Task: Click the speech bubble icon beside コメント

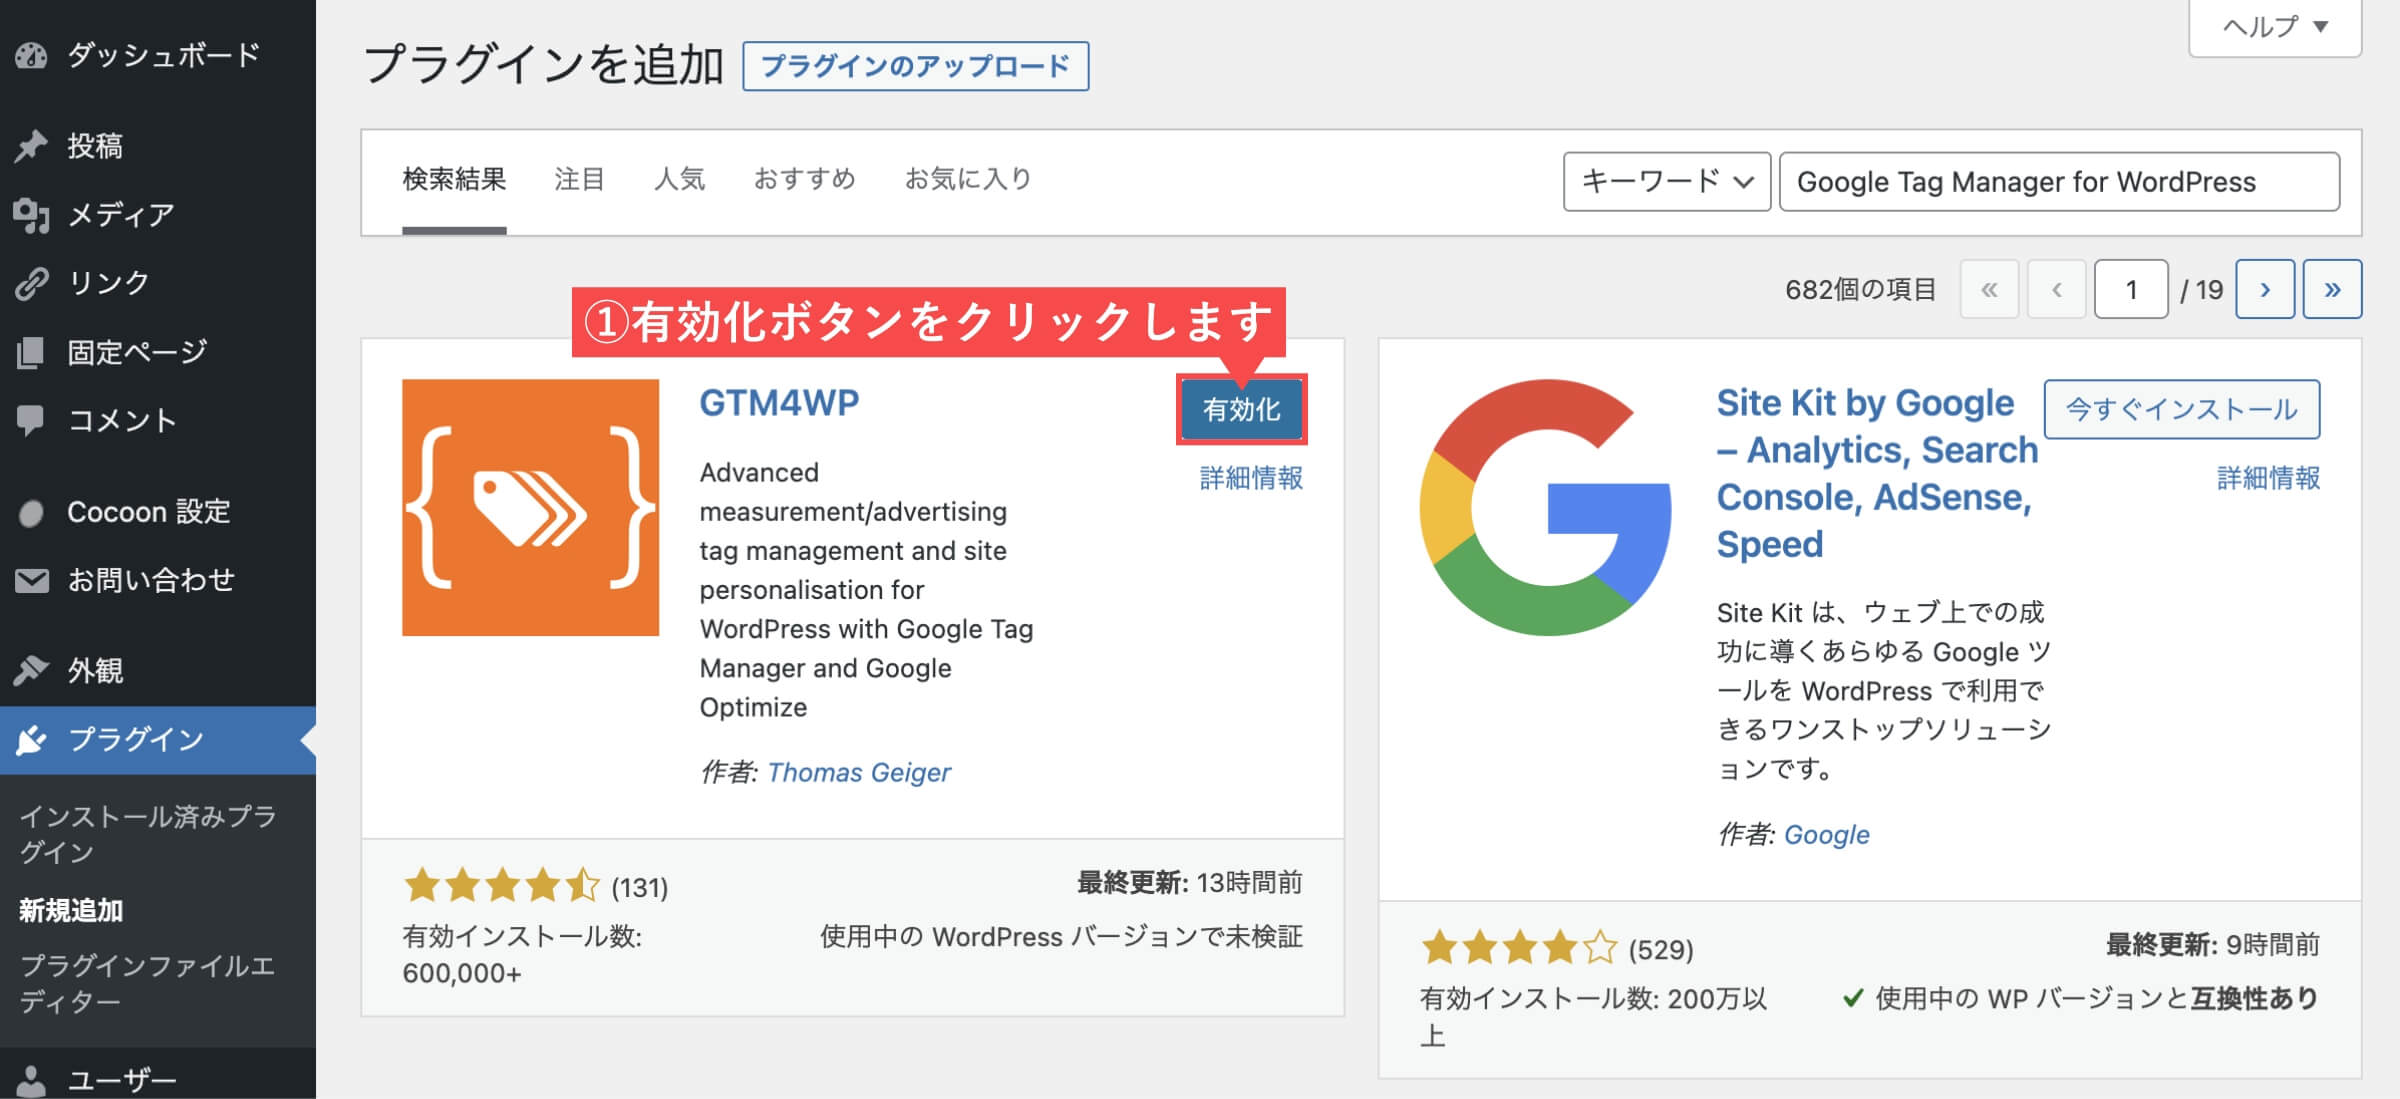Action: 31,420
